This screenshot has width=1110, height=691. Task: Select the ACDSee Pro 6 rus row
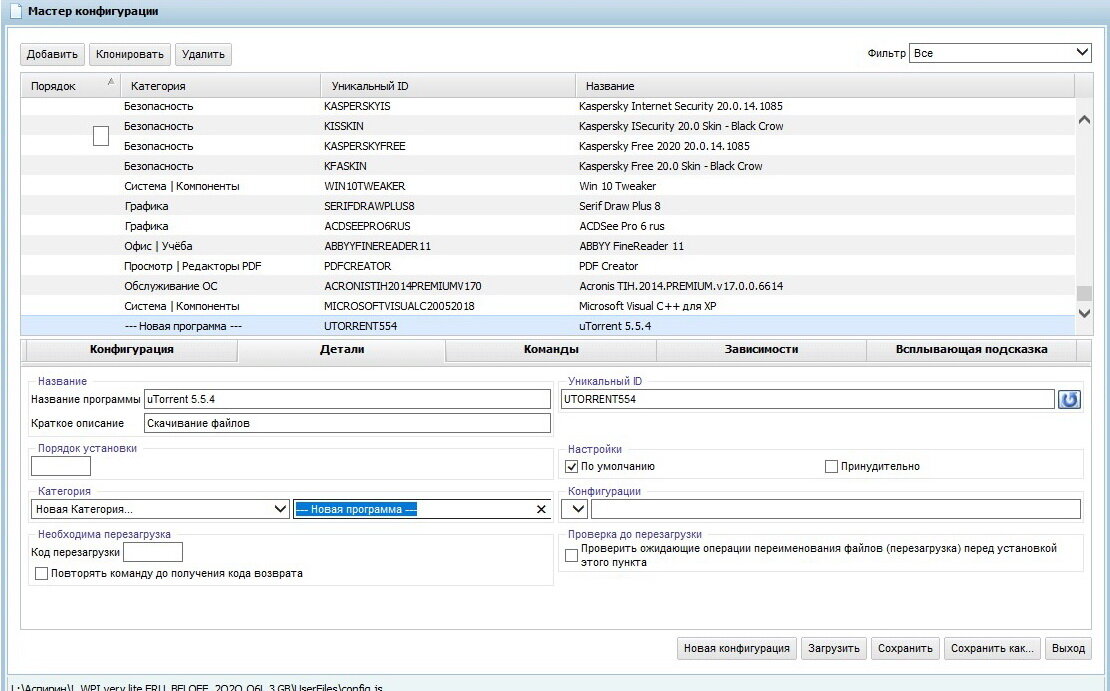pyautogui.click(x=547, y=226)
